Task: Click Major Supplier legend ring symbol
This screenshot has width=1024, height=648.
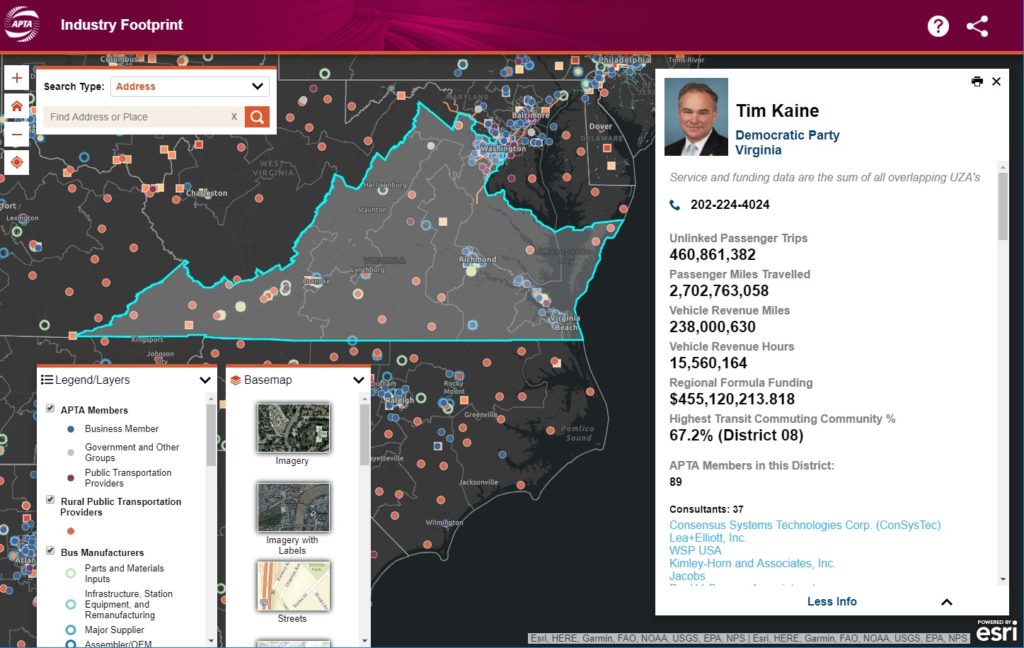Action: coord(71,630)
